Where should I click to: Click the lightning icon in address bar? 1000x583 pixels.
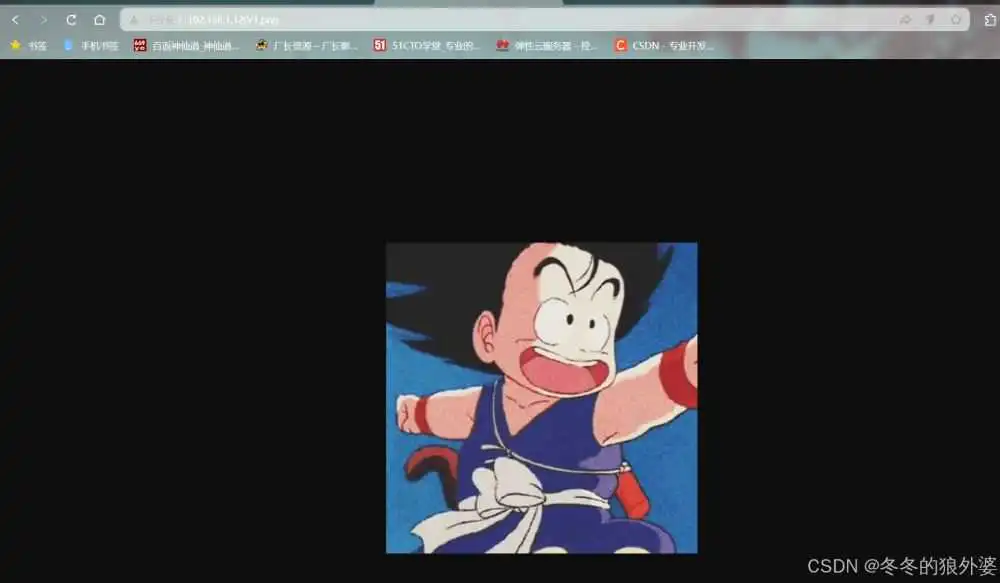(930, 20)
